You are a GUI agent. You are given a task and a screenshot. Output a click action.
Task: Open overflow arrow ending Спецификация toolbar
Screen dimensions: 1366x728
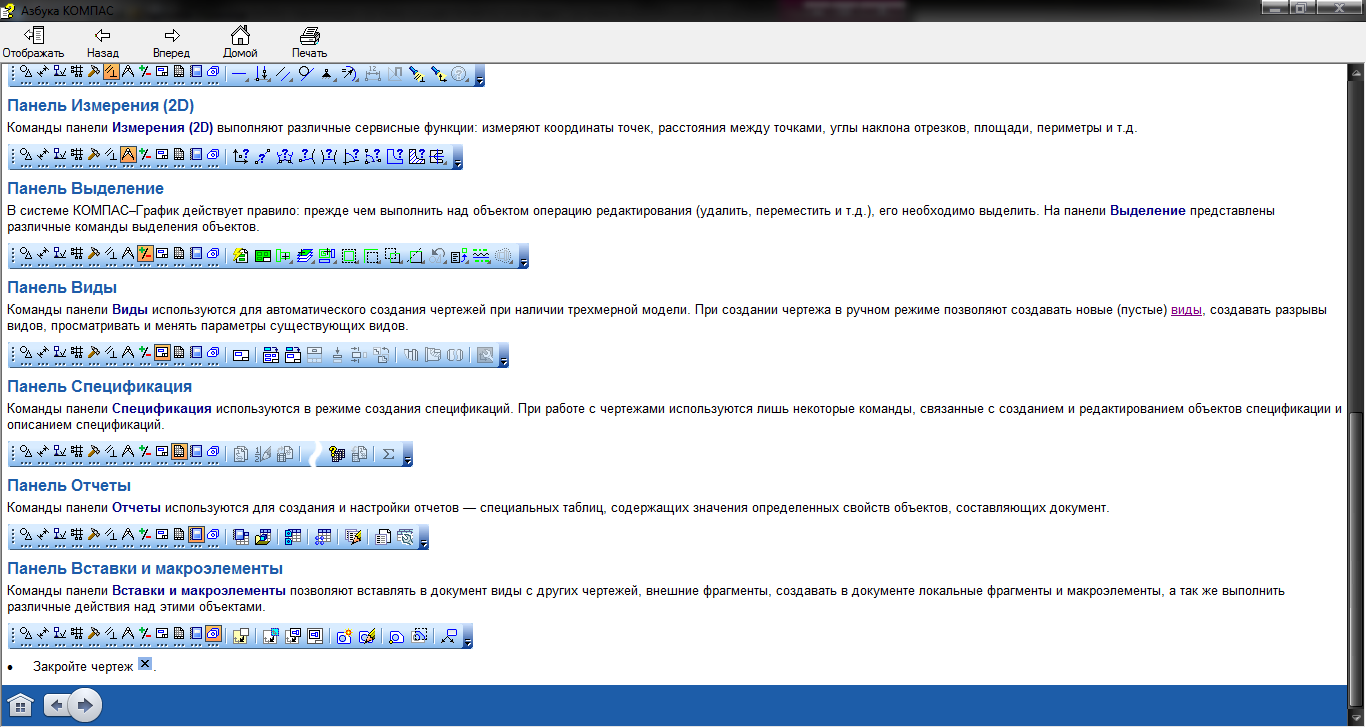pyautogui.click(x=407, y=455)
